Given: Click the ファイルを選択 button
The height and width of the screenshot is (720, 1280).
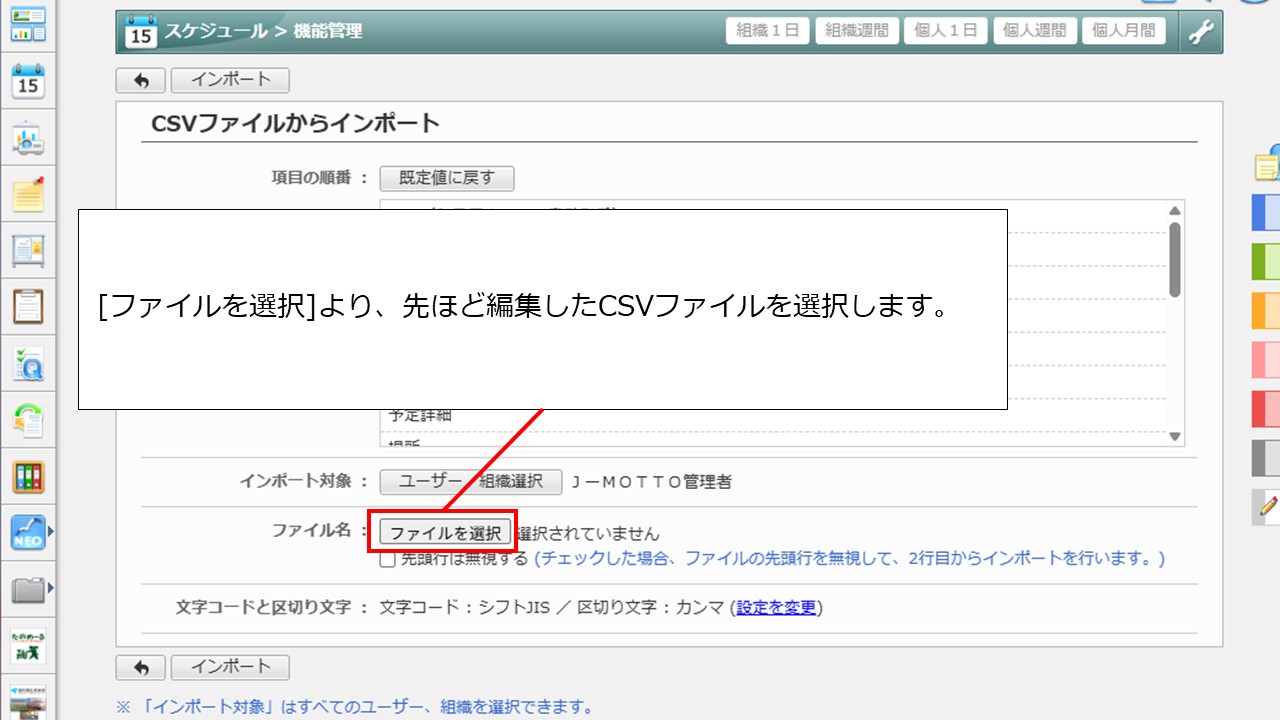Looking at the screenshot, I should tap(445, 533).
